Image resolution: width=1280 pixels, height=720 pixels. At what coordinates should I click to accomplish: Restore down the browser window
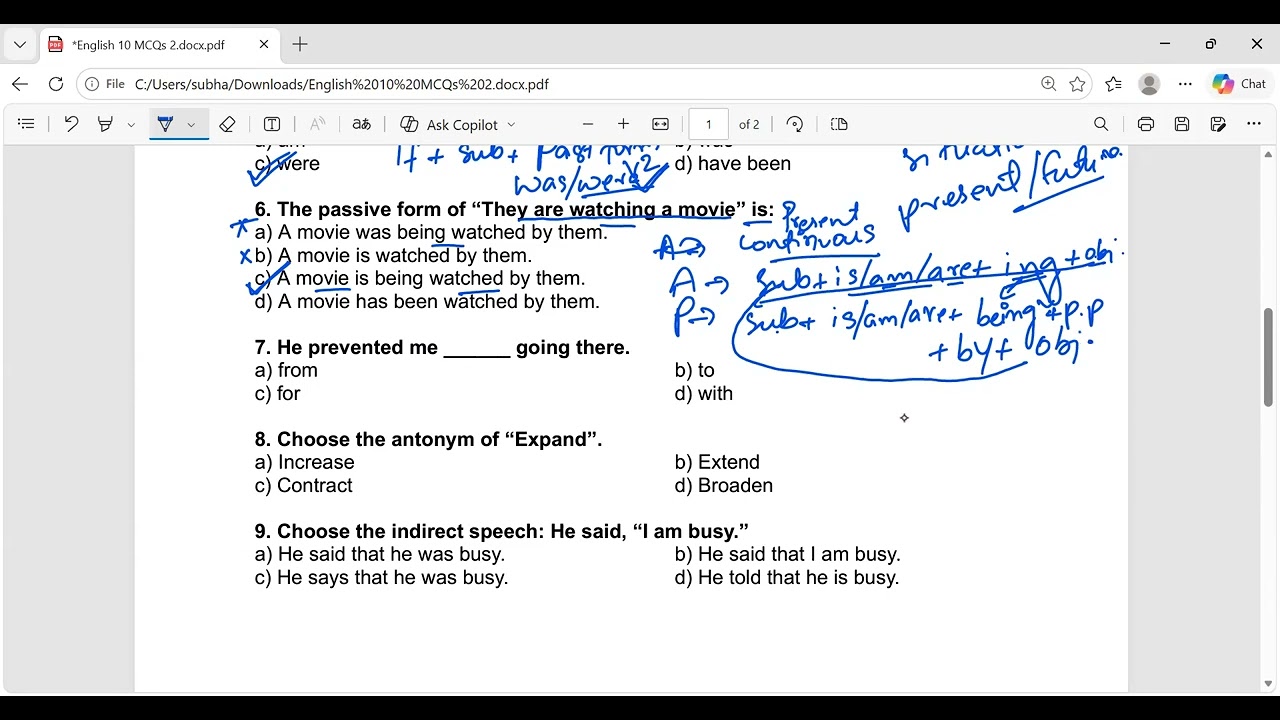[x=1211, y=44]
